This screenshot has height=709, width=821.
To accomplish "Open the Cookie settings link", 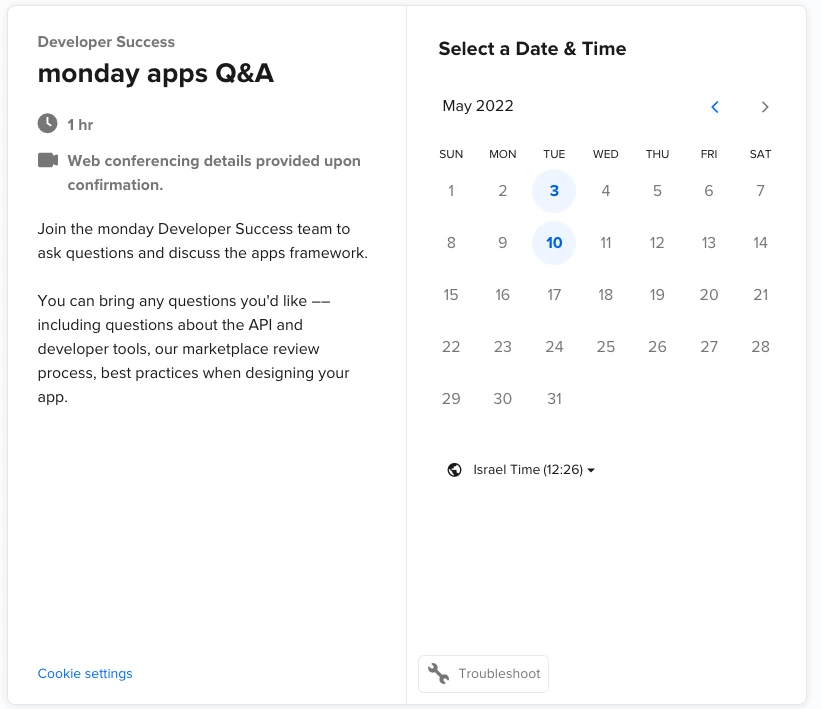I will [x=85, y=673].
